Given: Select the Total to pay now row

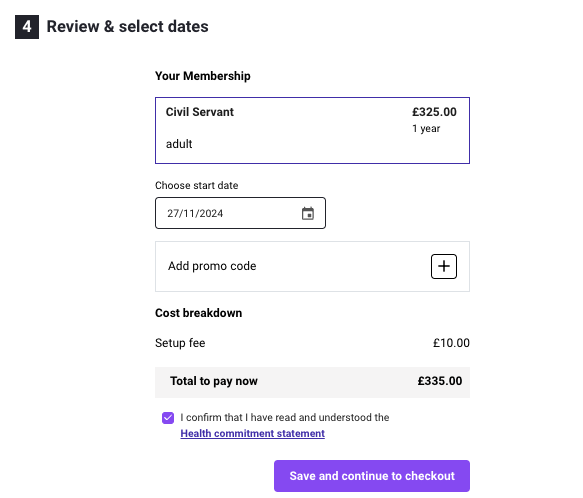Looking at the screenshot, I should (x=312, y=382).
